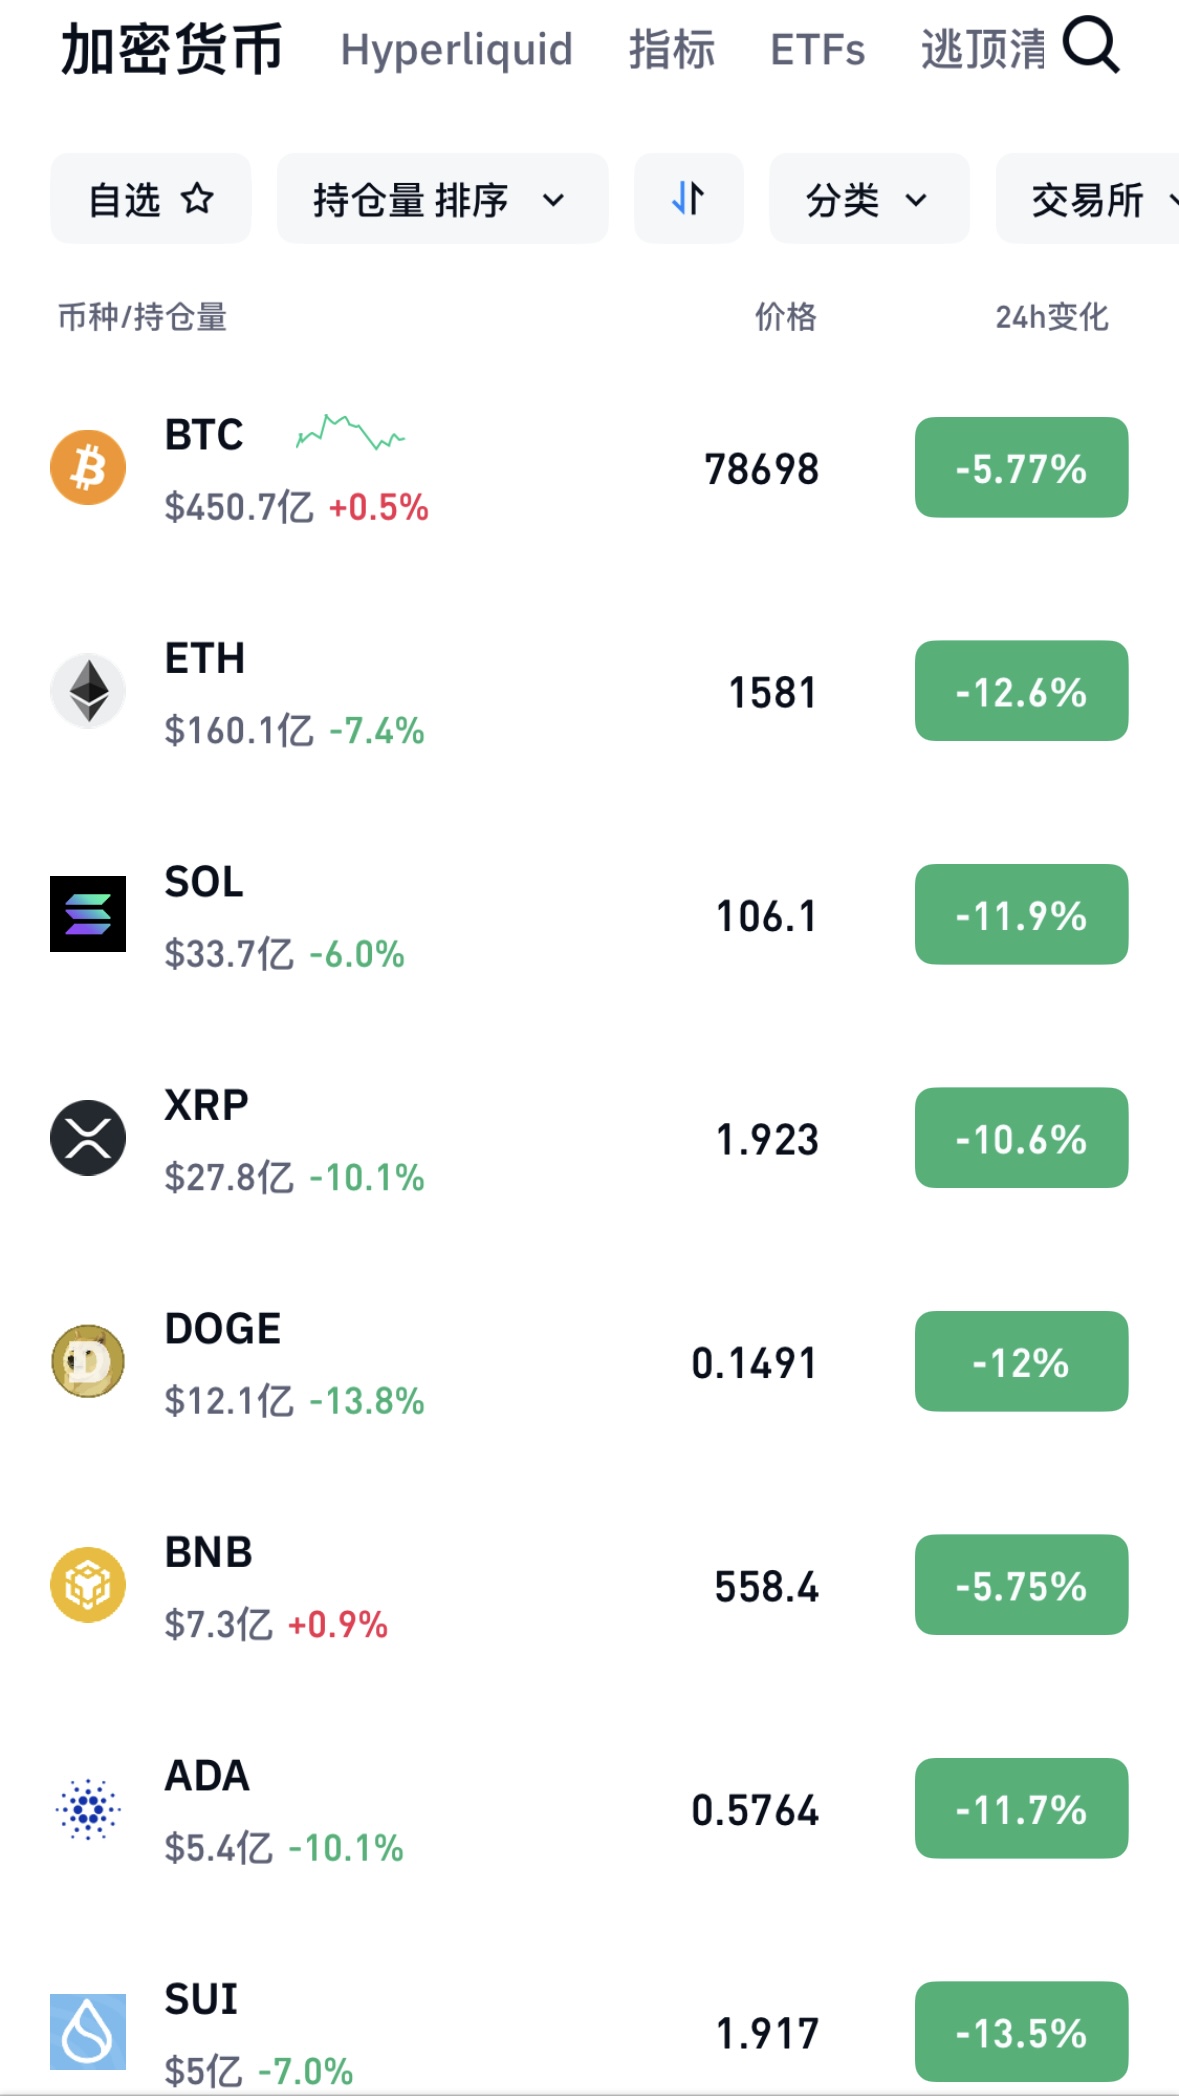Tap the XRP coin logo
Screen dimensions: 1179x2098
pos(88,1138)
